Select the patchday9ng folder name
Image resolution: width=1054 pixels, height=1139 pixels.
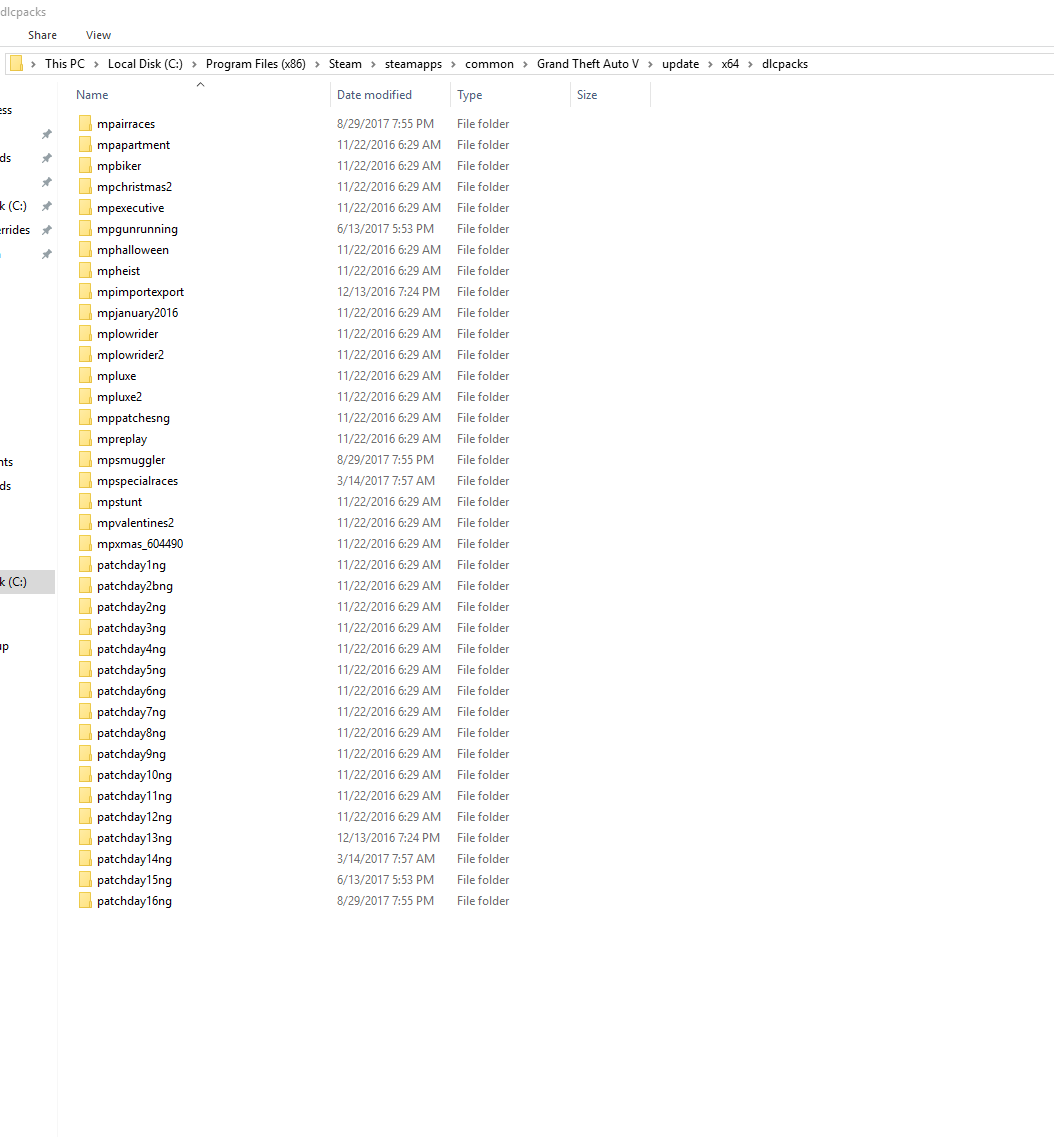(131, 754)
